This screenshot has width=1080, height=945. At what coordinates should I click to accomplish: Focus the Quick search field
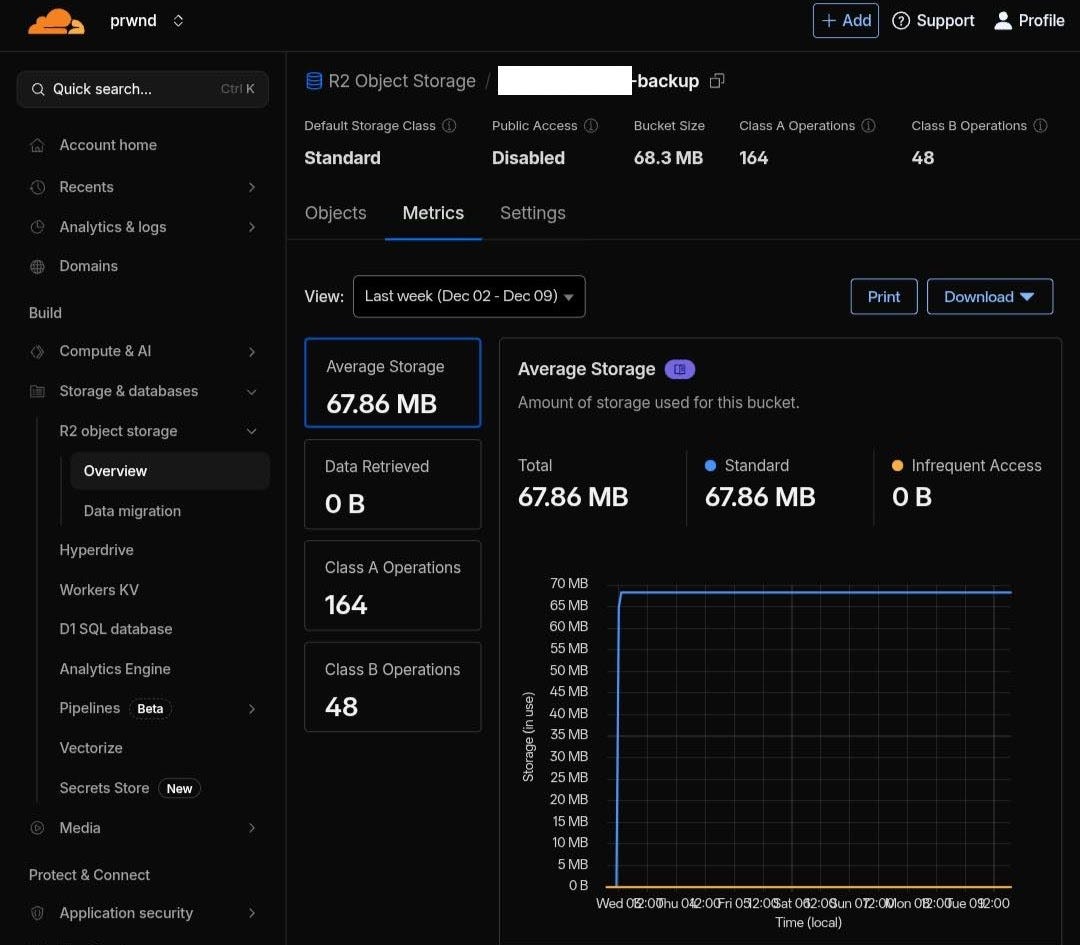point(143,89)
